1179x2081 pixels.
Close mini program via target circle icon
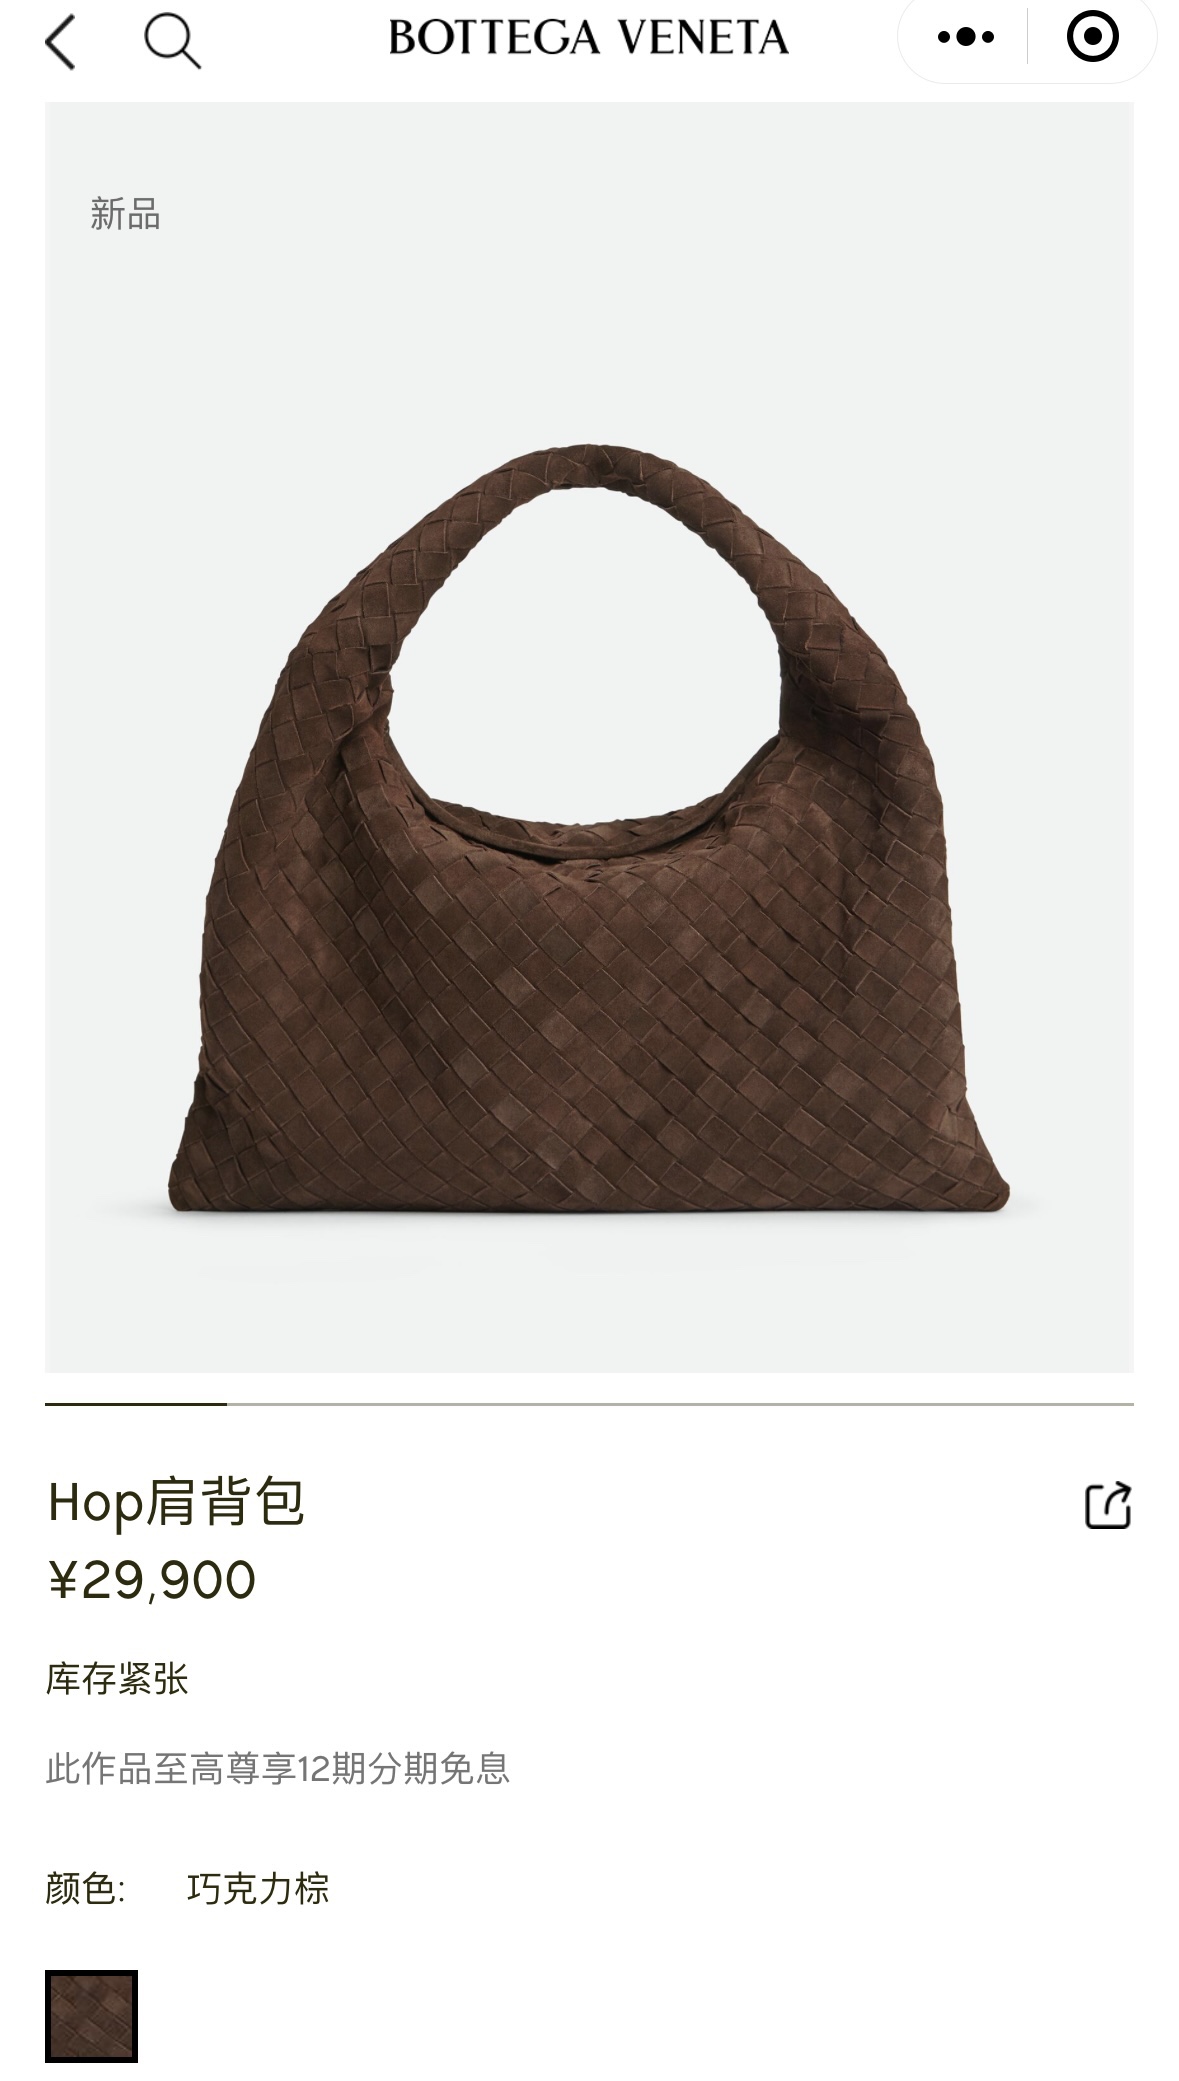(x=1092, y=37)
